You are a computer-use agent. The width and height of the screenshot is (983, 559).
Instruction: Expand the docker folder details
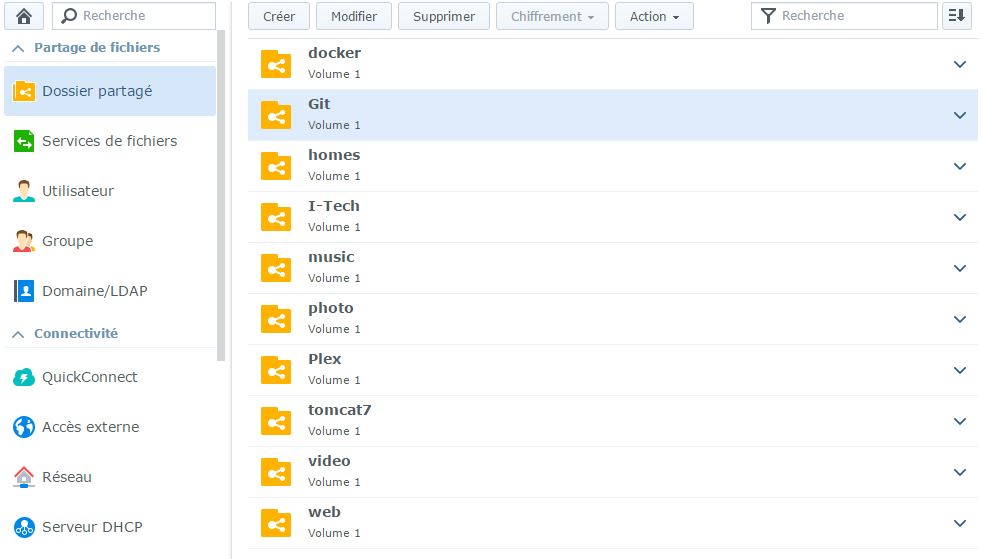(960, 64)
